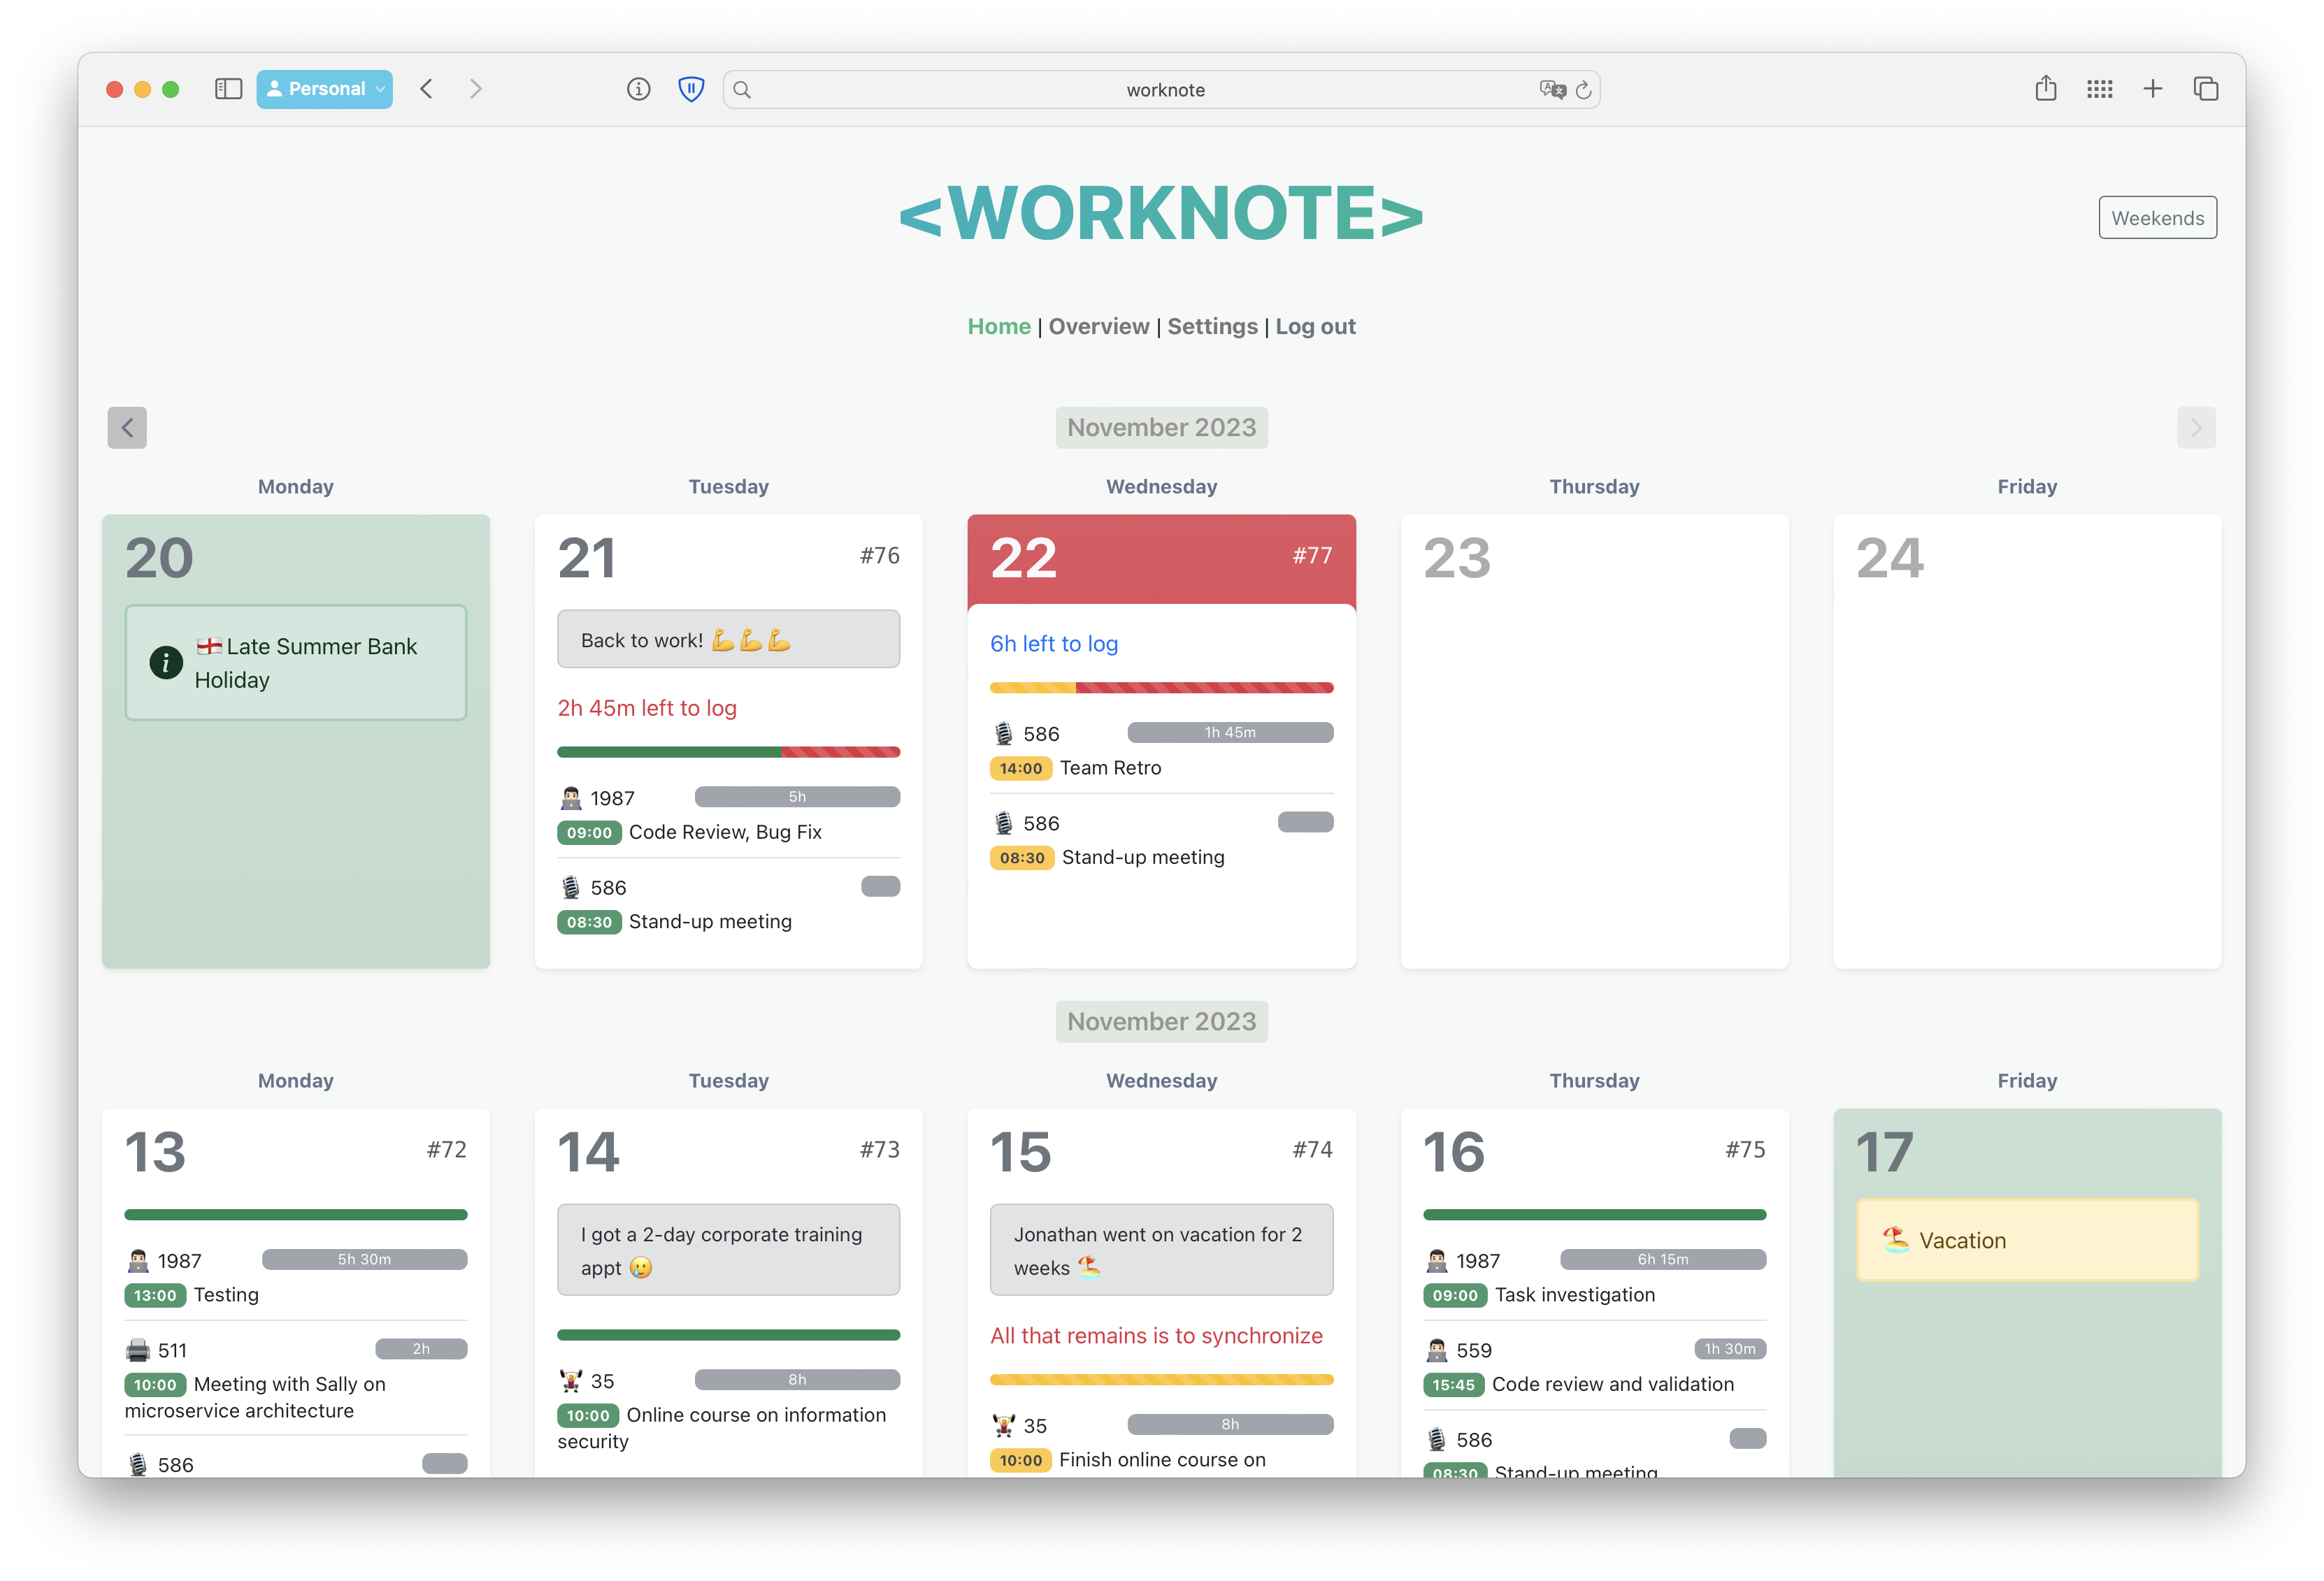Reload the page with refresh icon
Viewport: 2324px width, 1581px height.
click(x=1584, y=90)
